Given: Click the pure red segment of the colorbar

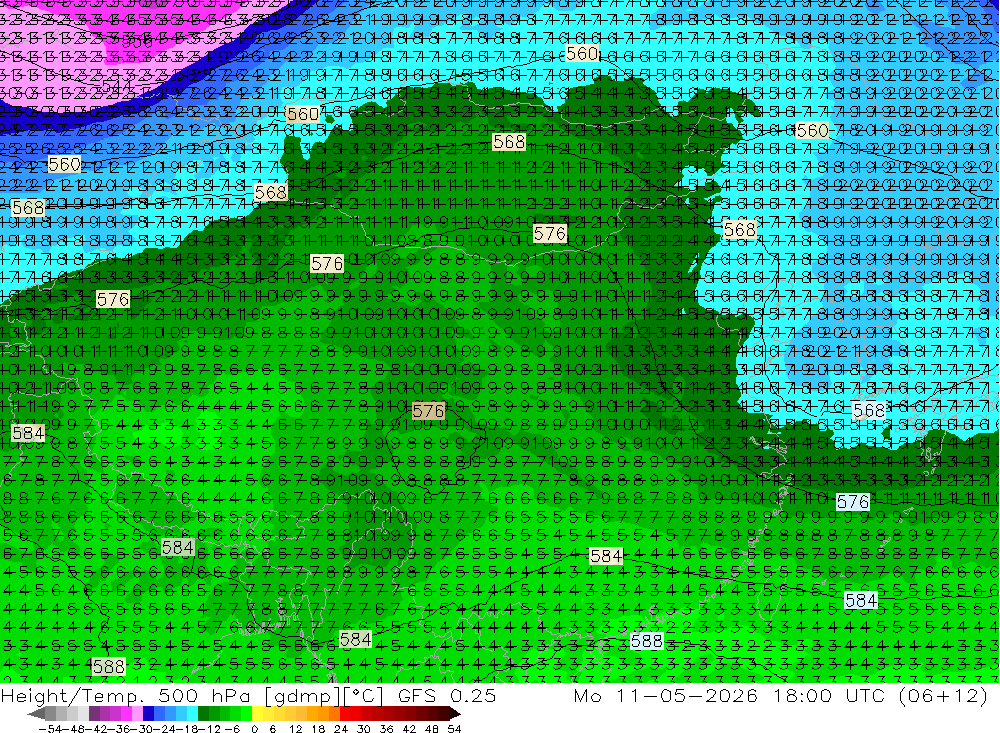Looking at the screenshot, I should 345,713.
